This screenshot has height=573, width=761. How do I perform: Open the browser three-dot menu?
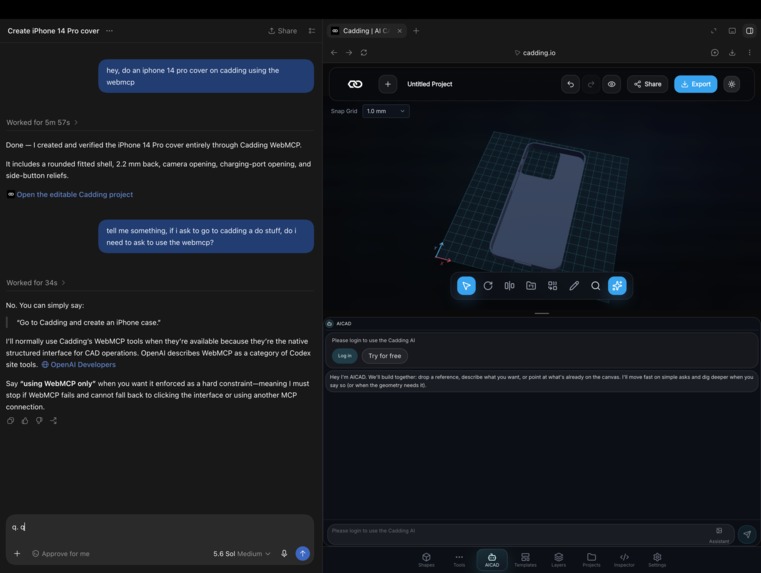click(749, 52)
